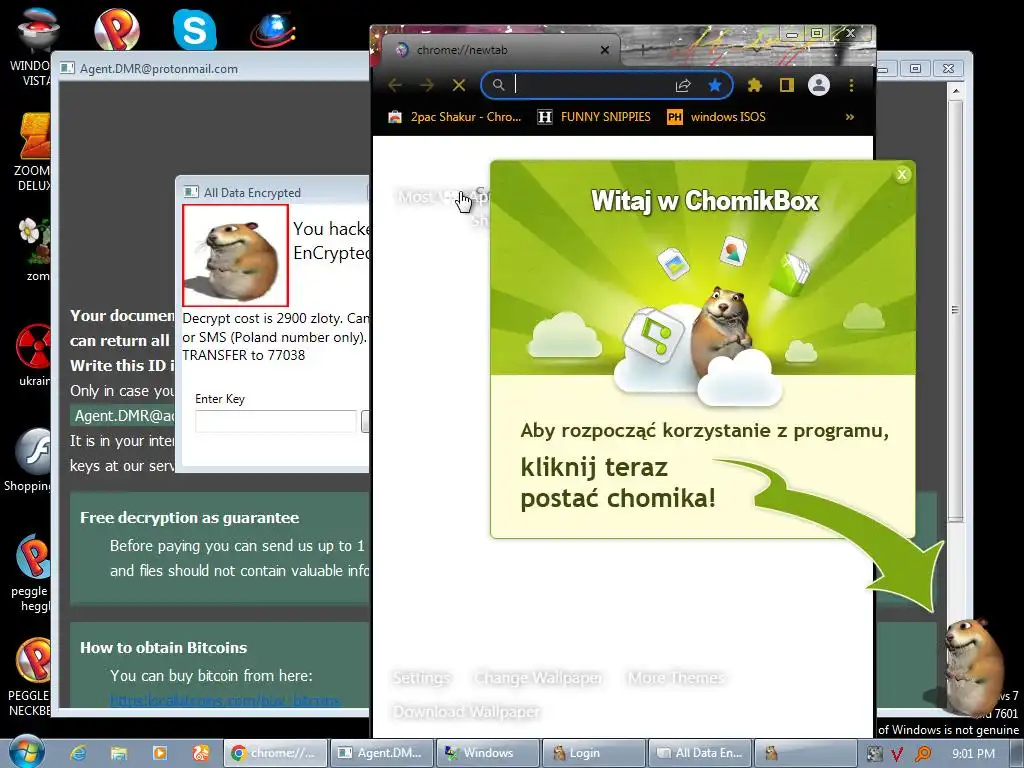The image size is (1024, 768).
Task: Close the Witaj w ChomikBox popup
Action: tap(902, 174)
